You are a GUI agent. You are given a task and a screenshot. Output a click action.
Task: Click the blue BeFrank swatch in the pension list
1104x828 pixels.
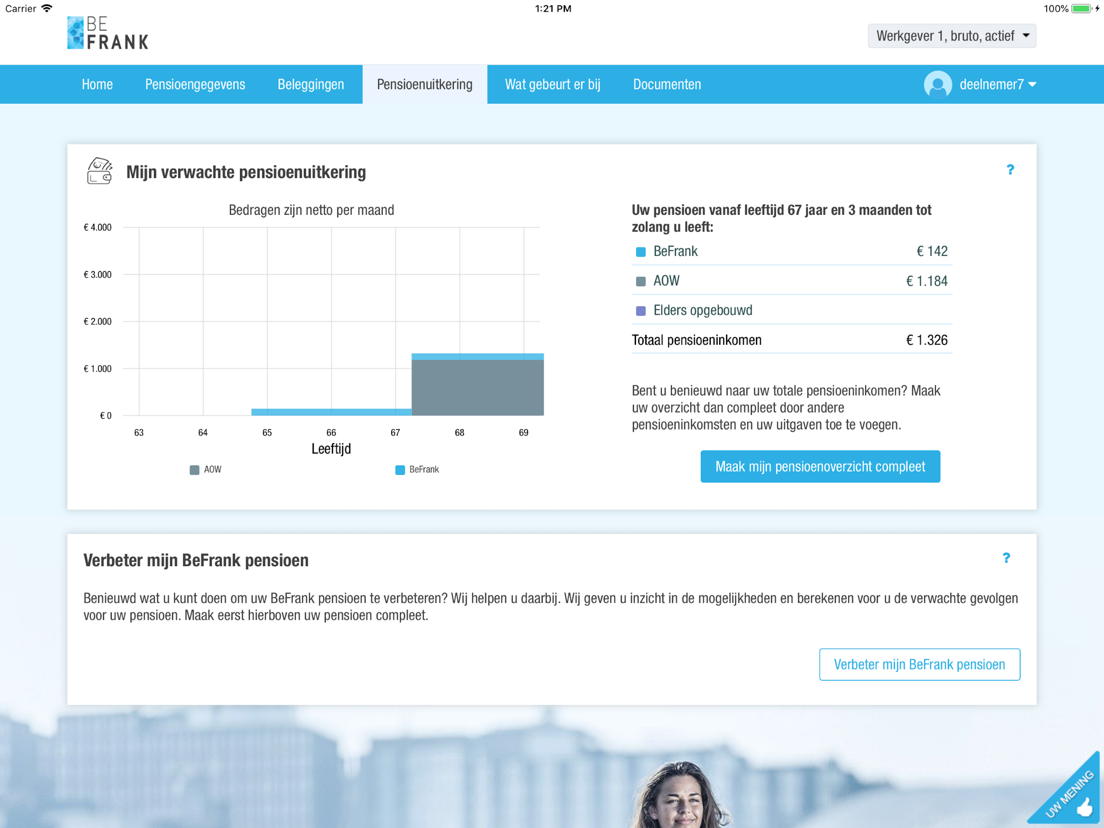coord(641,252)
